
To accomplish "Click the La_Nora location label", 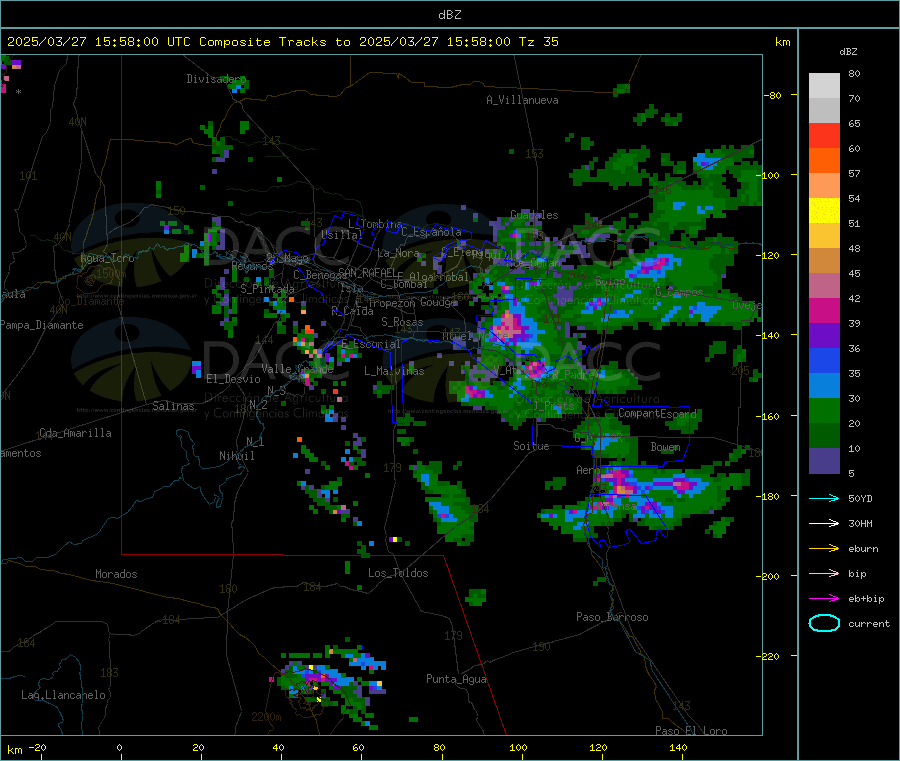I will pos(398,253).
